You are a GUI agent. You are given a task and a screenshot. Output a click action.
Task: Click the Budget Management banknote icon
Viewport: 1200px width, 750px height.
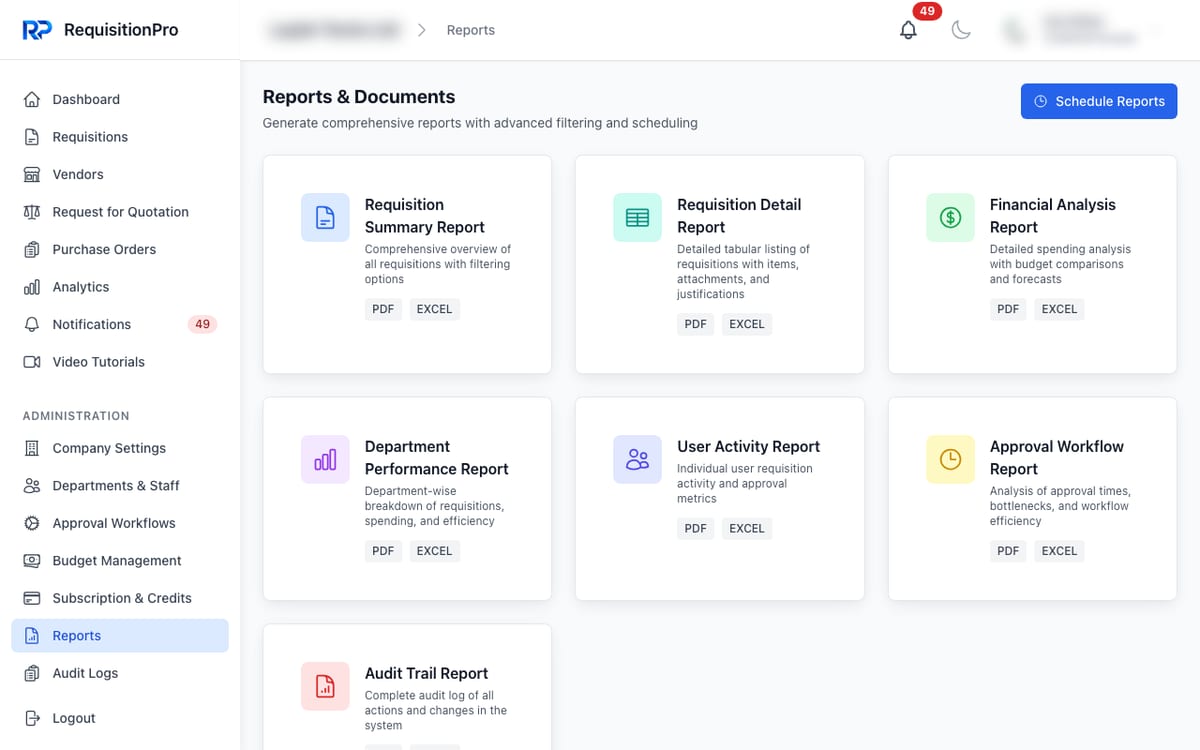32,561
